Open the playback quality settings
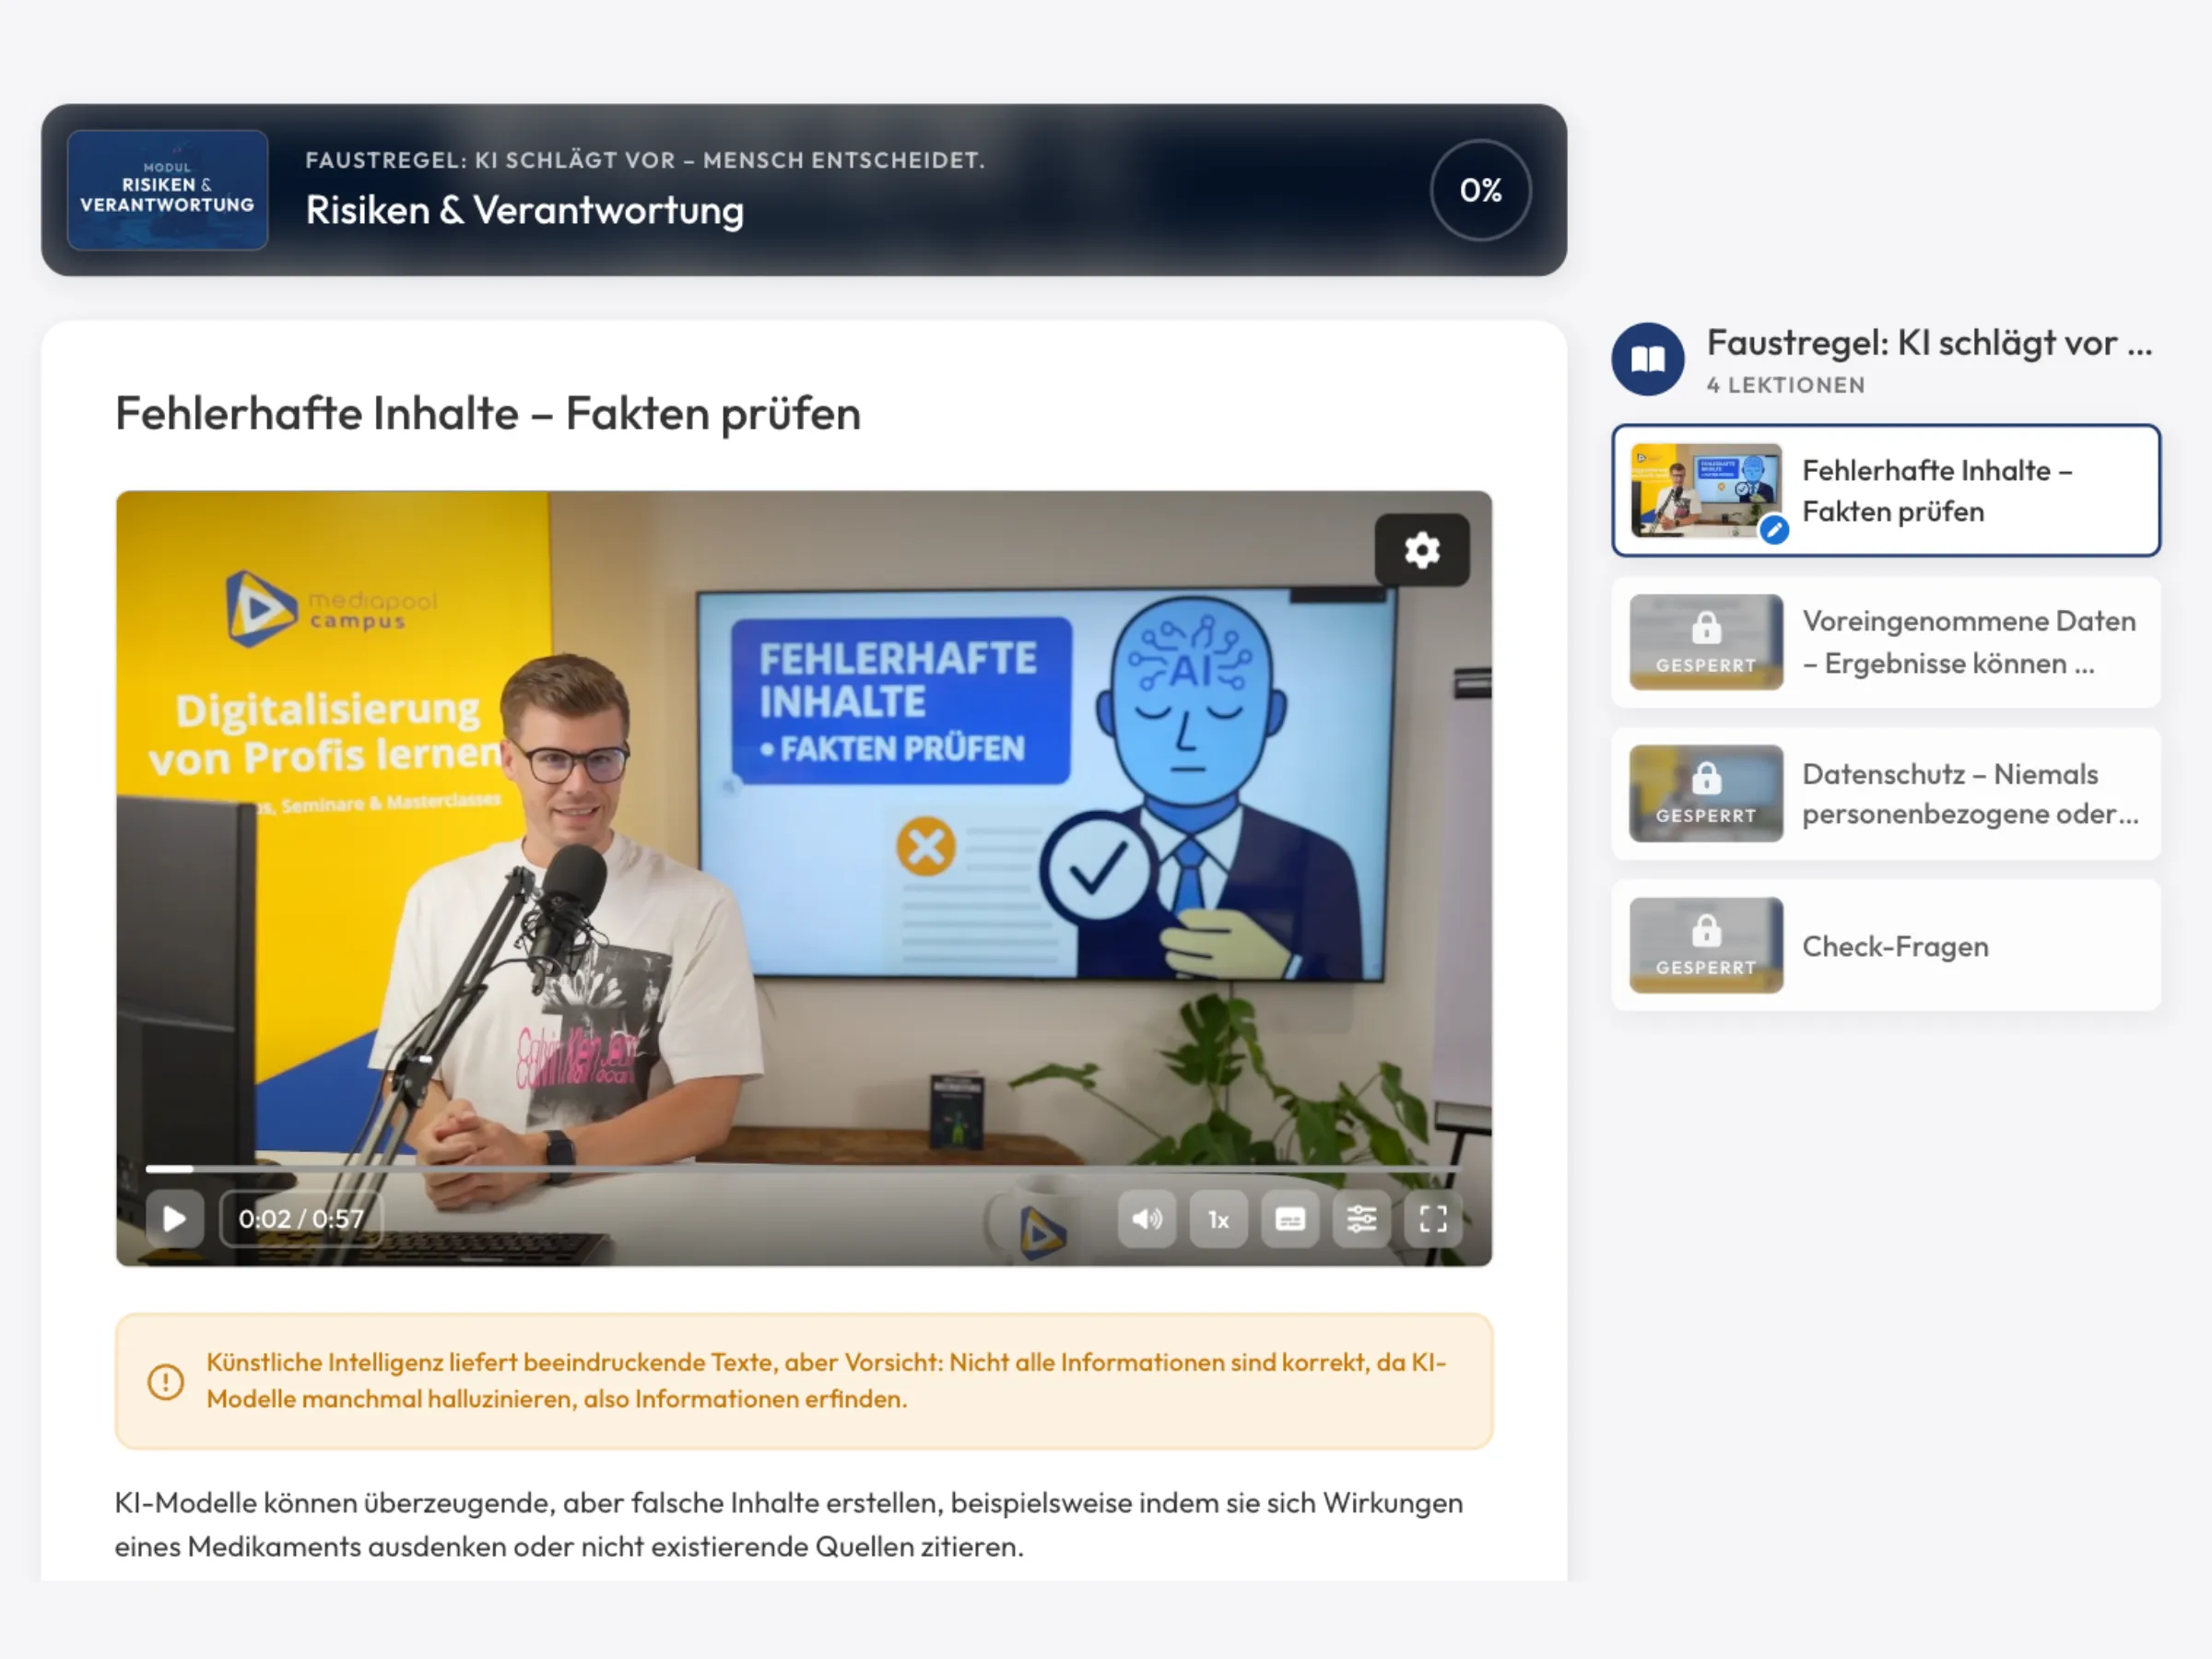Image resolution: width=2212 pixels, height=1659 pixels. 1362,1219
